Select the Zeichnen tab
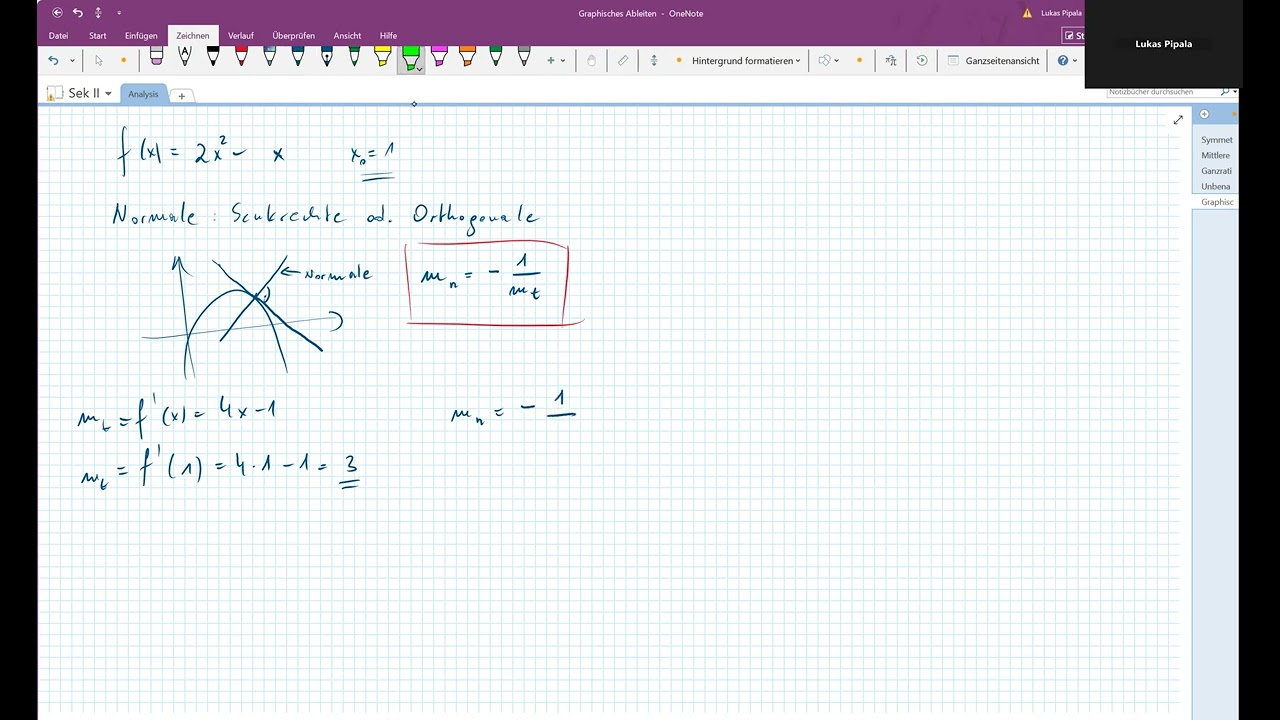This screenshot has height=720, width=1280. 193,36
